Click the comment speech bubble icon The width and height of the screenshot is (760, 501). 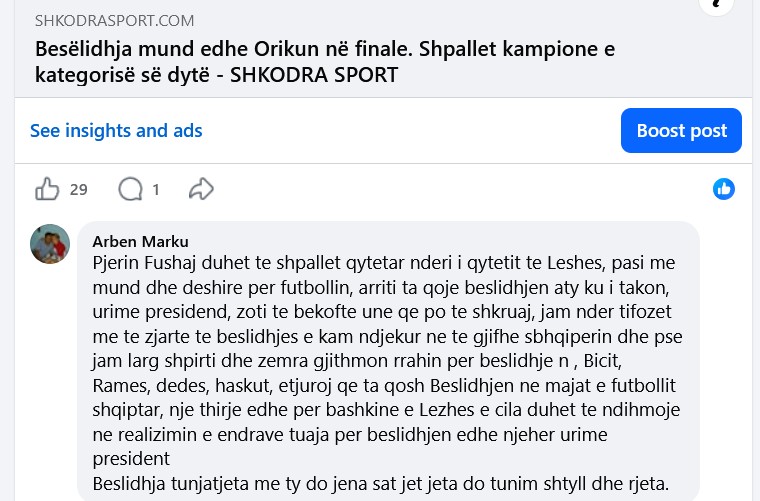pyautogui.click(x=130, y=189)
